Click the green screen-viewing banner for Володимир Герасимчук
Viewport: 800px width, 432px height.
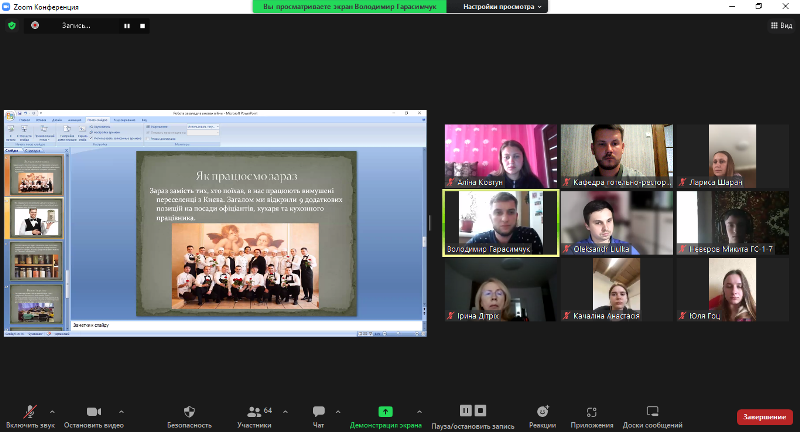coord(349,7)
